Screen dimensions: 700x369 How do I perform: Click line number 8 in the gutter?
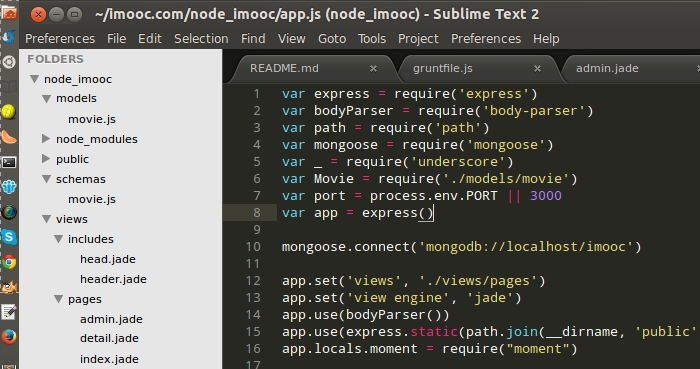click(257, 213)
